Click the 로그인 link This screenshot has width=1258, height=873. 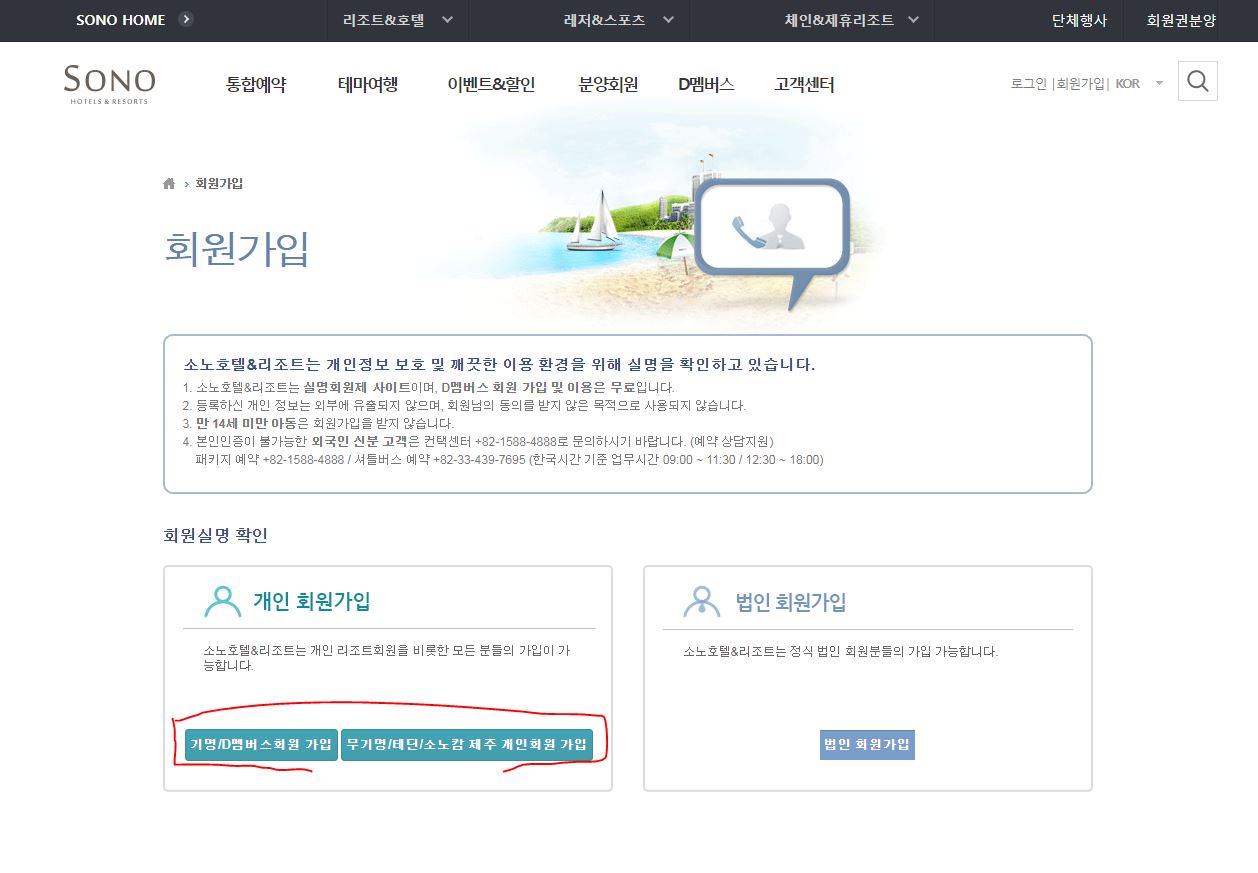1028,84
